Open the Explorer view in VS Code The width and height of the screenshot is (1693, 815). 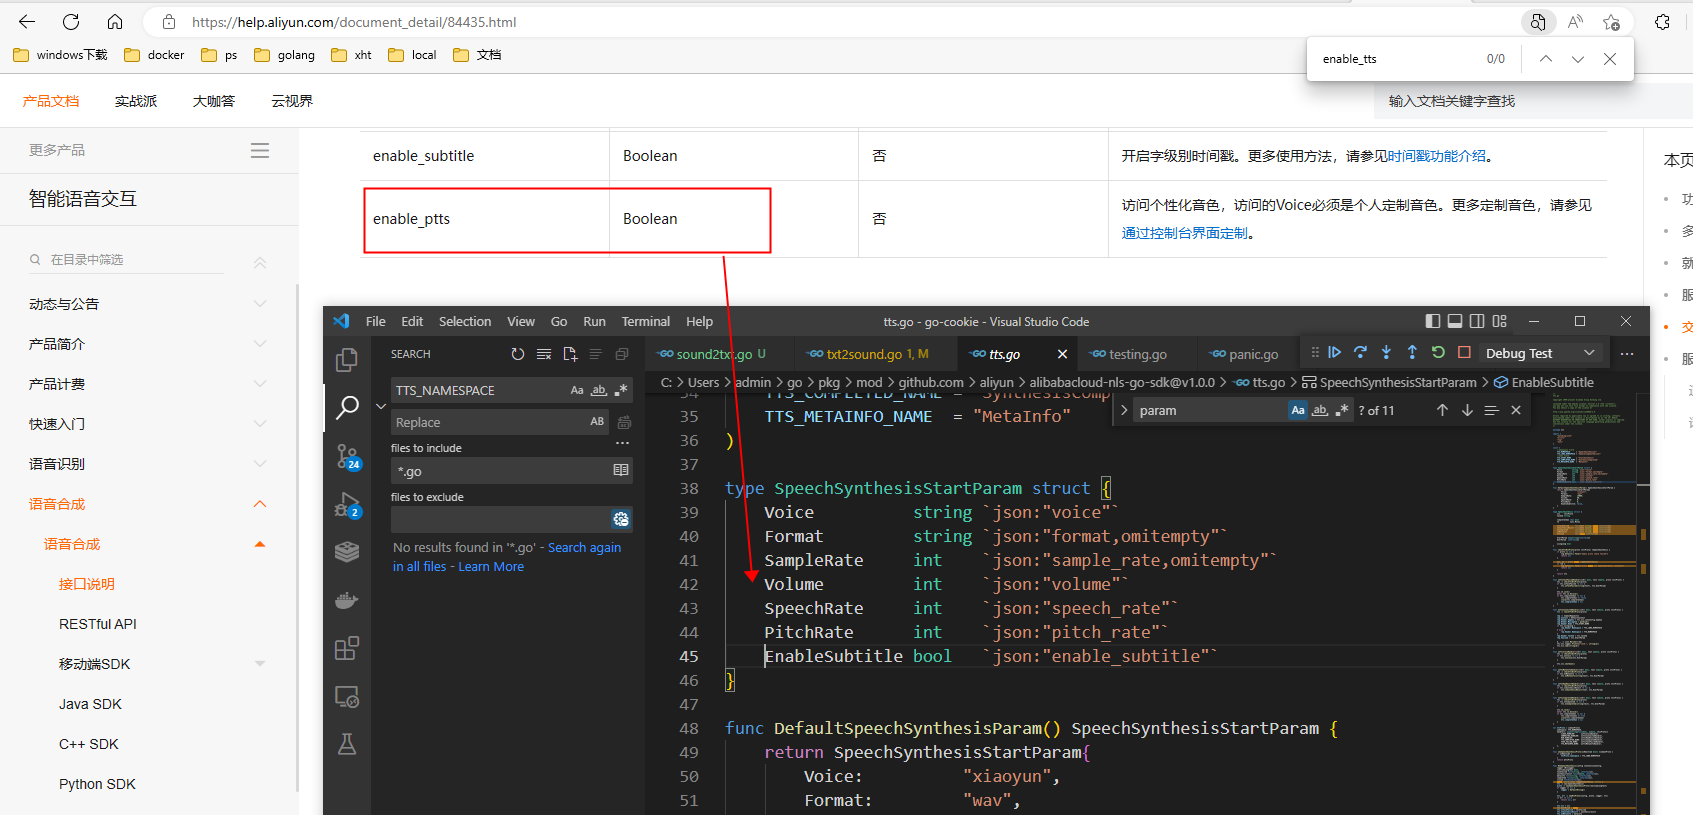point(347,359)
